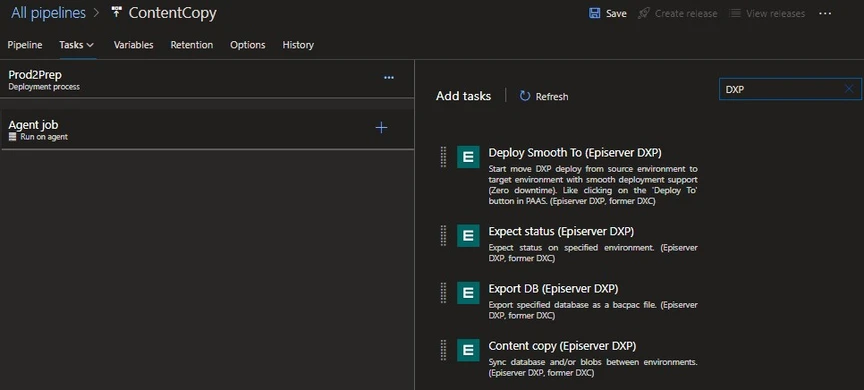Grab the drag handle beside Export DB task
This screenshot has width=864, height=390.
pyautogui.click(x=444, y=292)
